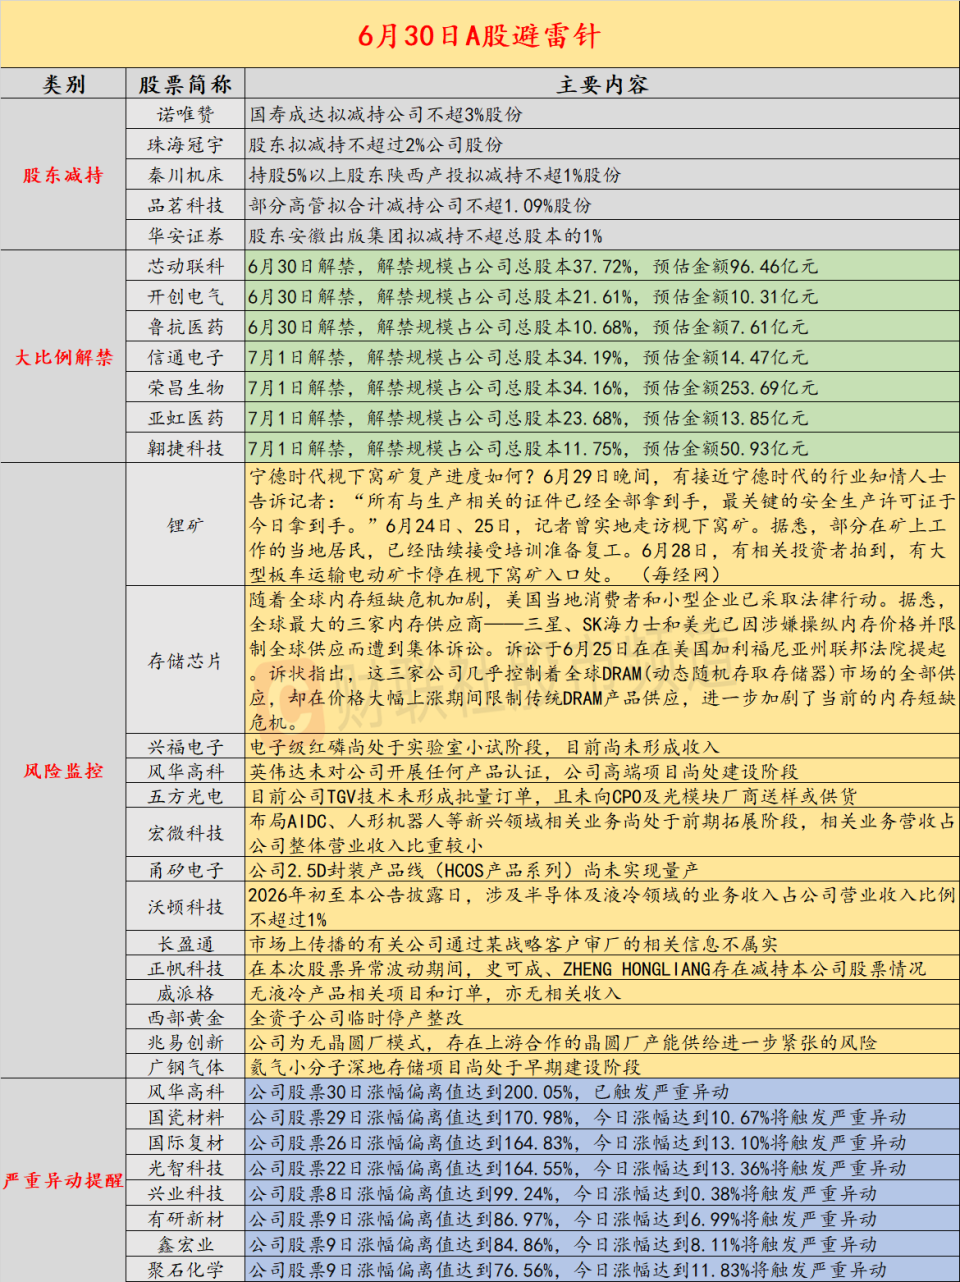
Task: Choose stock name "兆易创新"
Action: [x=186, y=1043]
